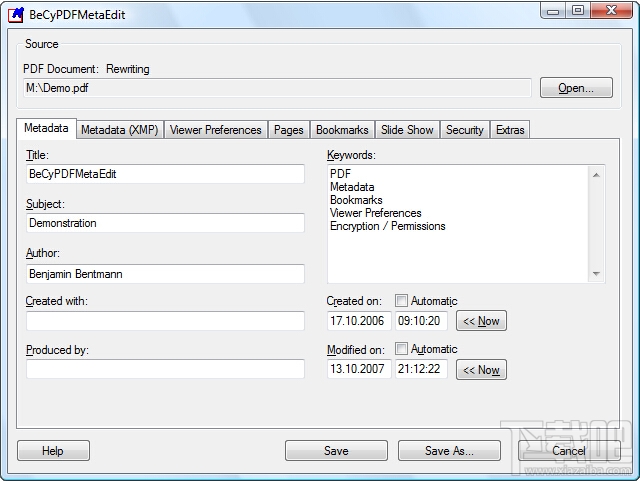Click the Keywords scrollbar up arrow
640x481 pixels.
coord(596,175)
